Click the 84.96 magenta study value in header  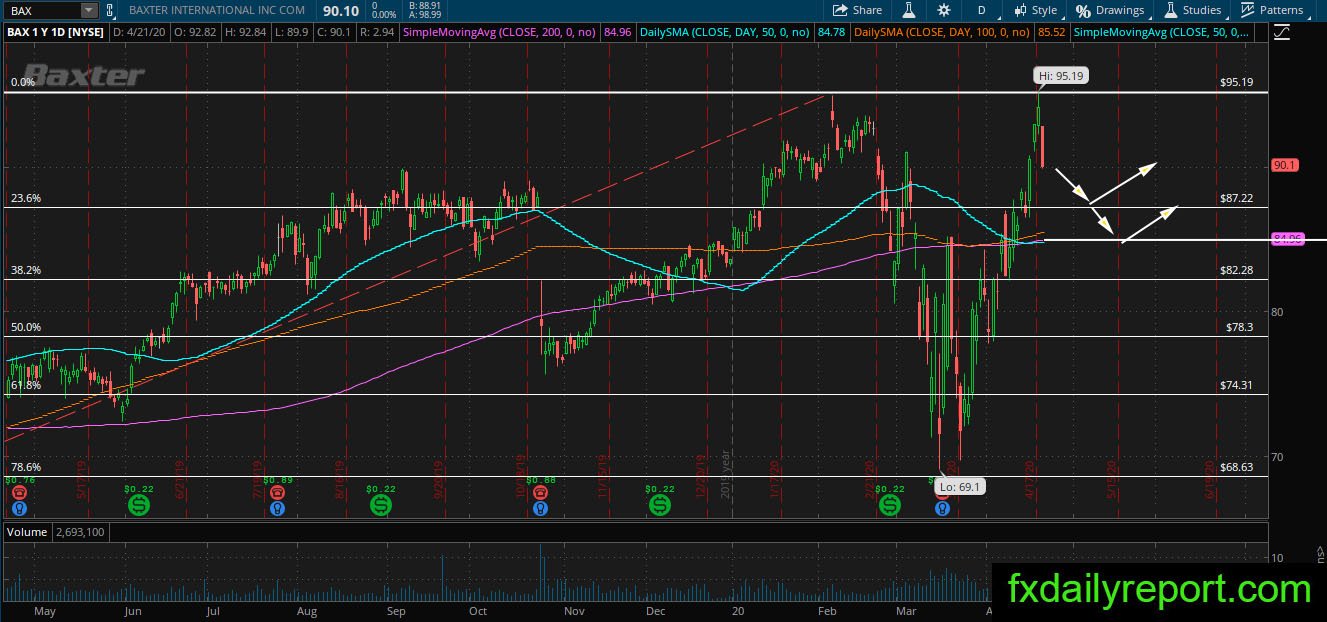tap(618, 32)
